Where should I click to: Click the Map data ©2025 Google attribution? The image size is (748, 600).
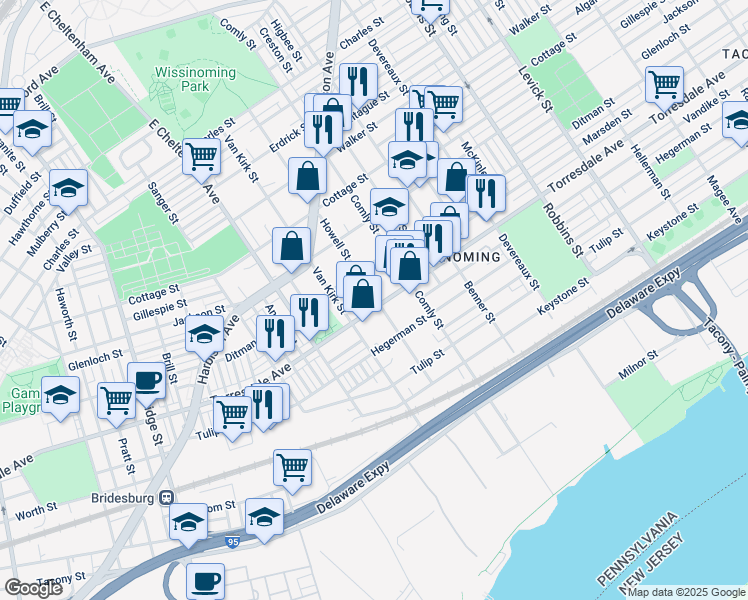(x=686, y=593)
